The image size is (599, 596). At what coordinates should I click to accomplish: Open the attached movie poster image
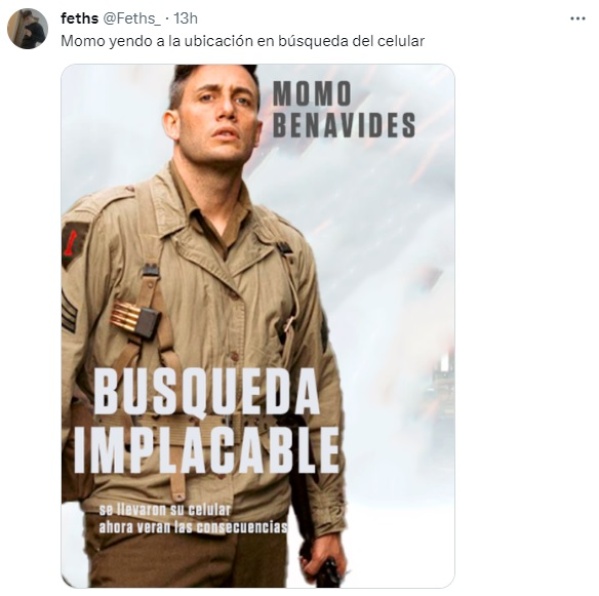click(258, 326)
